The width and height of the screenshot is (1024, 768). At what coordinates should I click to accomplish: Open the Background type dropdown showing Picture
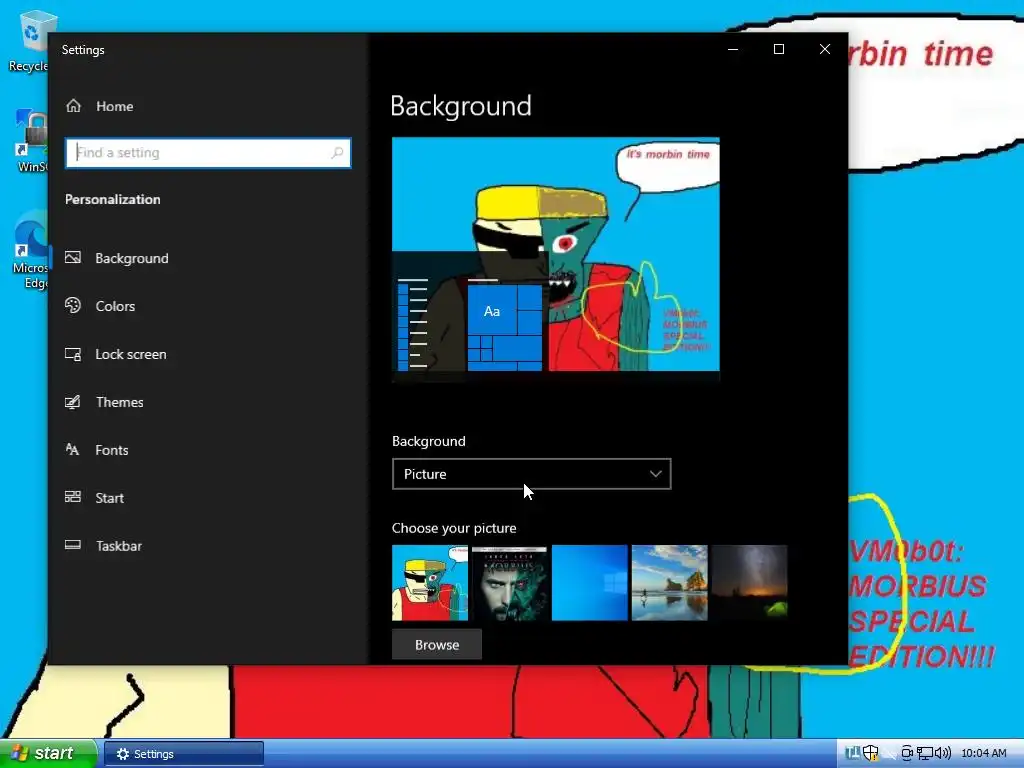[532, 474]
